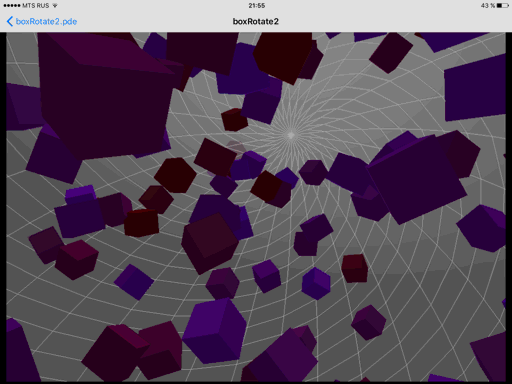Tap the 43 % battery percentage
This screenshot has height=384, width=512.
tap(487, 6)
